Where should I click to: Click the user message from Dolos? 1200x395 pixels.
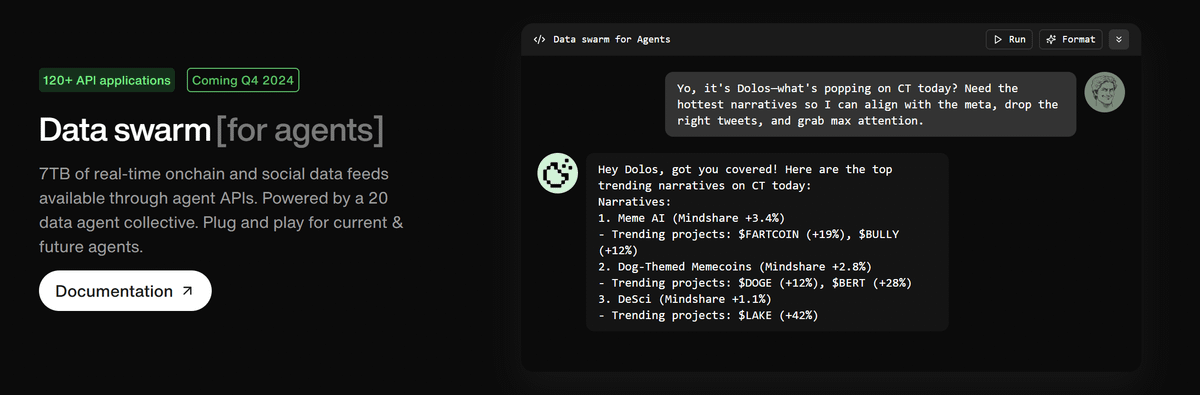(871, 104)
